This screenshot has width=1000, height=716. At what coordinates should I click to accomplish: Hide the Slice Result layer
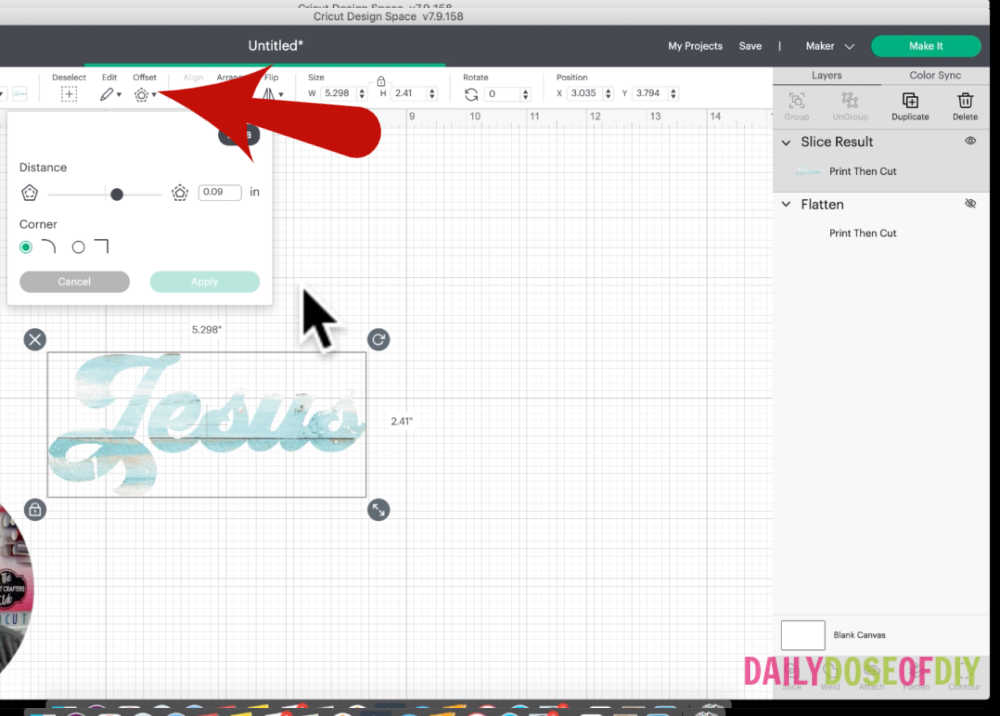click(970, 142)
